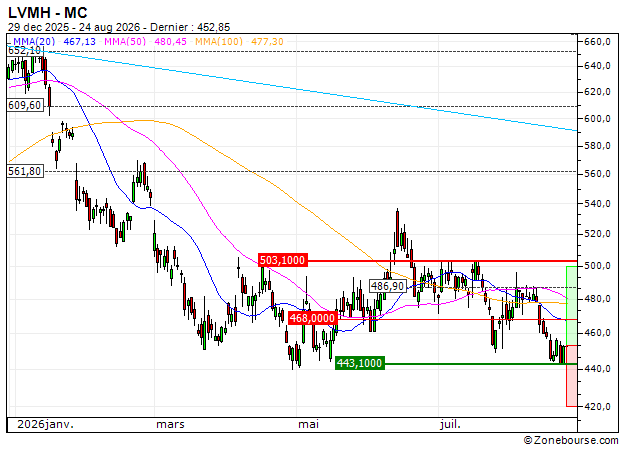Click the 'mars' time axis label
The image size is (625, 450).
point(170,424)
